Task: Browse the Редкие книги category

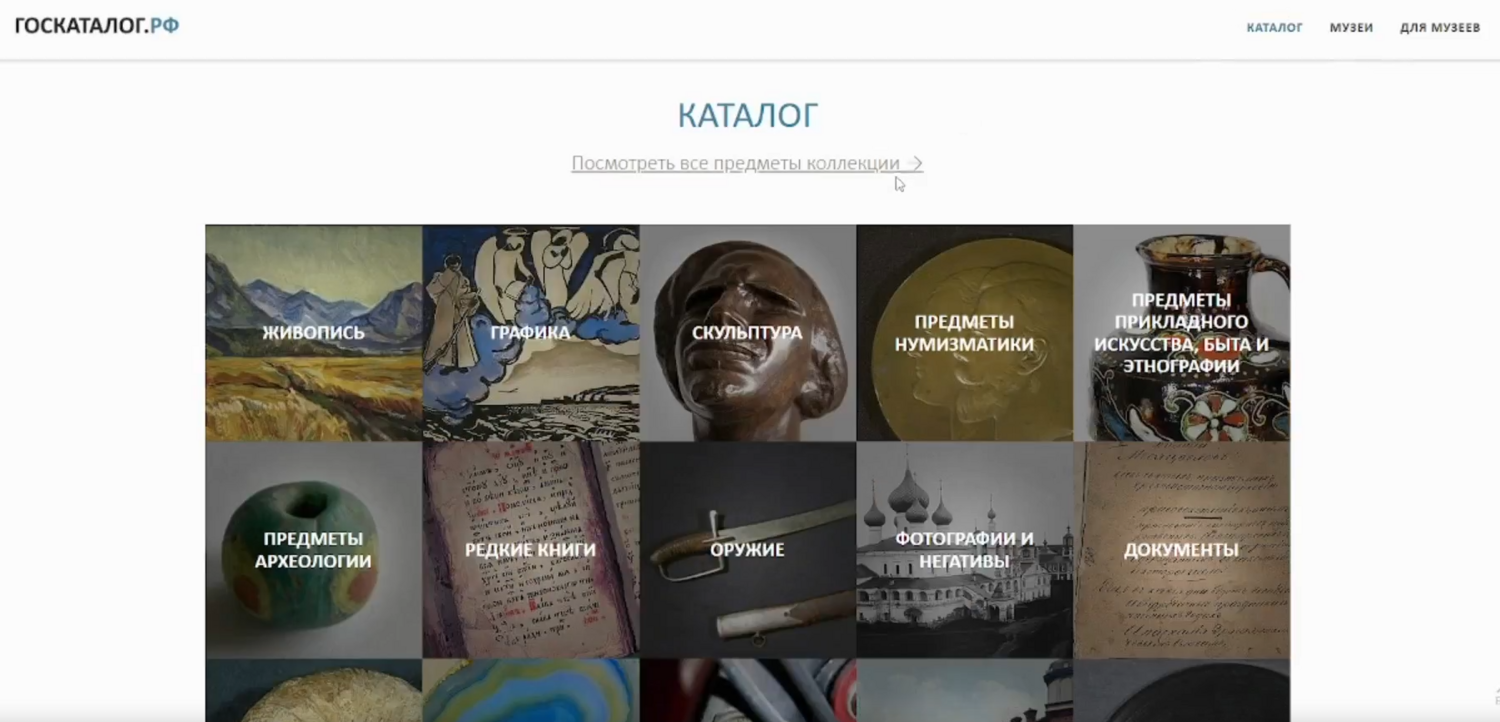Action: pyautogui.click(x=531, y=550)
